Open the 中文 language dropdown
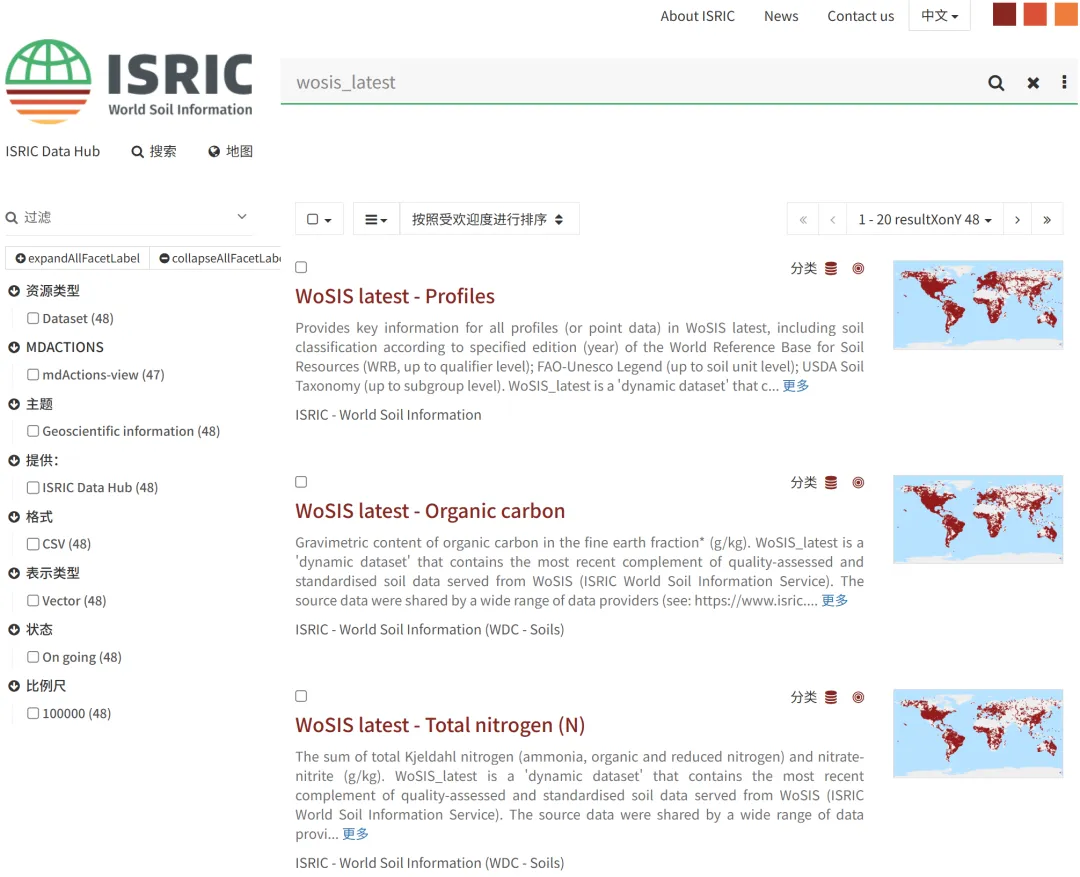Viewport: 1080px width, 877px height. click(939, 15)
